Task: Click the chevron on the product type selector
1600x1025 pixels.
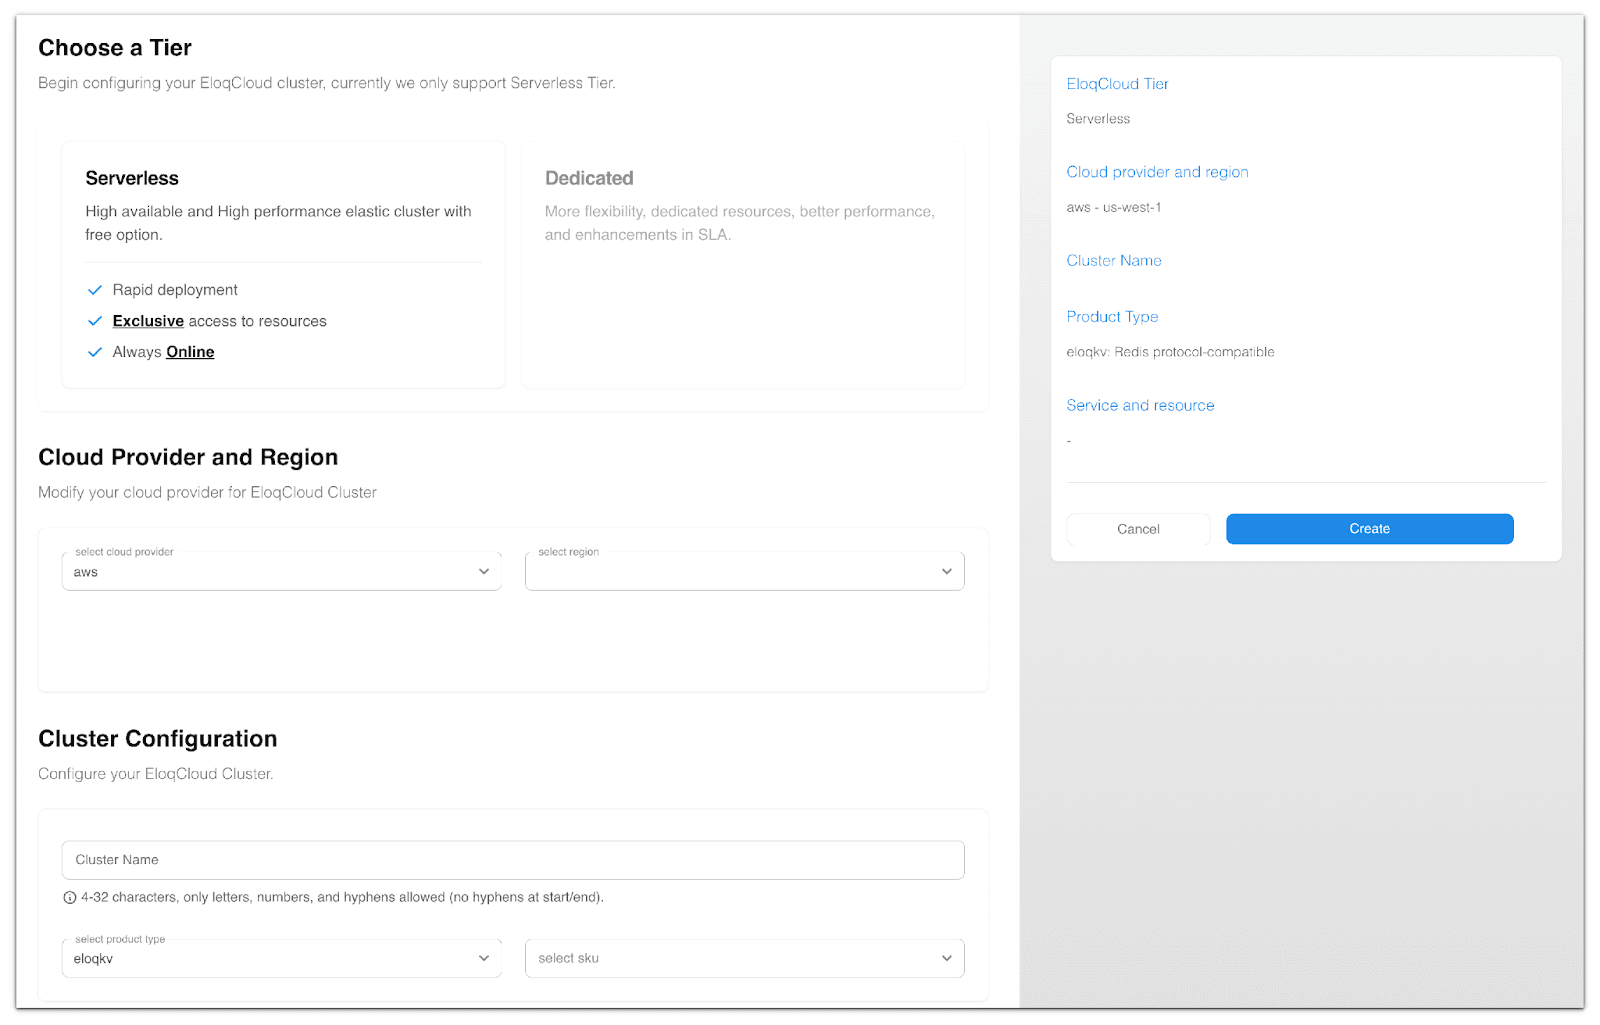Action: click(x=484, y=958)
